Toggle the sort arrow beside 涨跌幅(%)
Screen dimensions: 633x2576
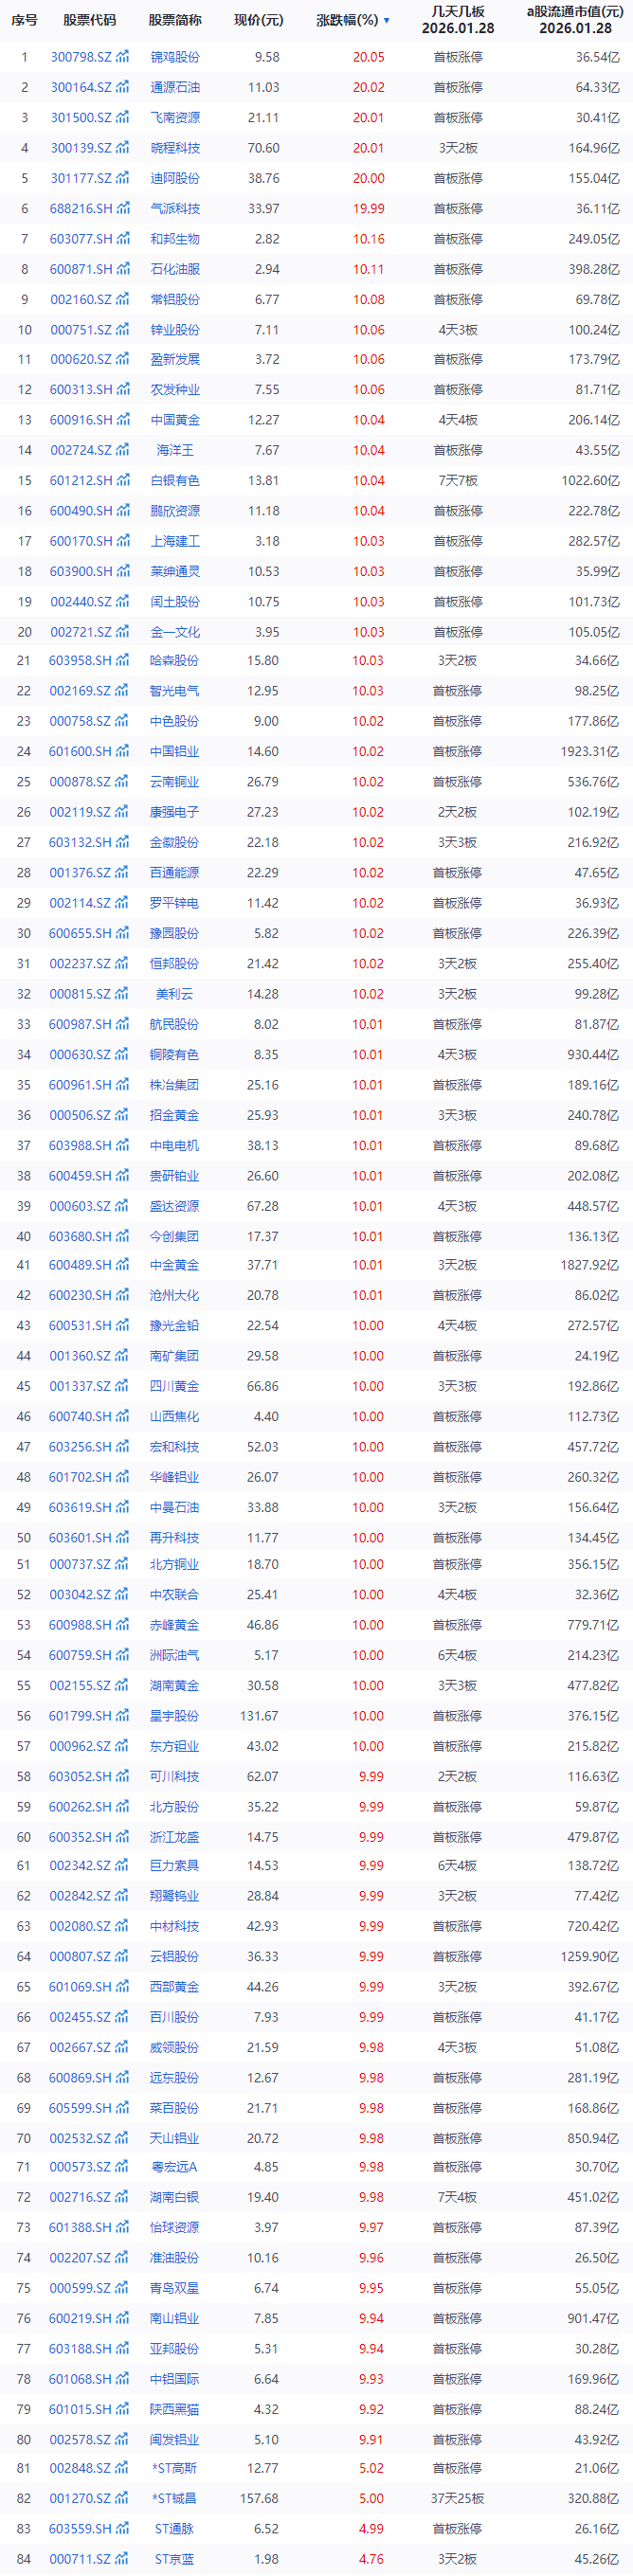(387, 20)
